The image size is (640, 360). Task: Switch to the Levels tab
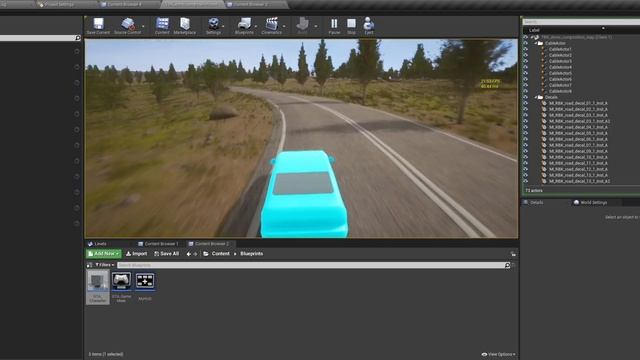(97, 244)
